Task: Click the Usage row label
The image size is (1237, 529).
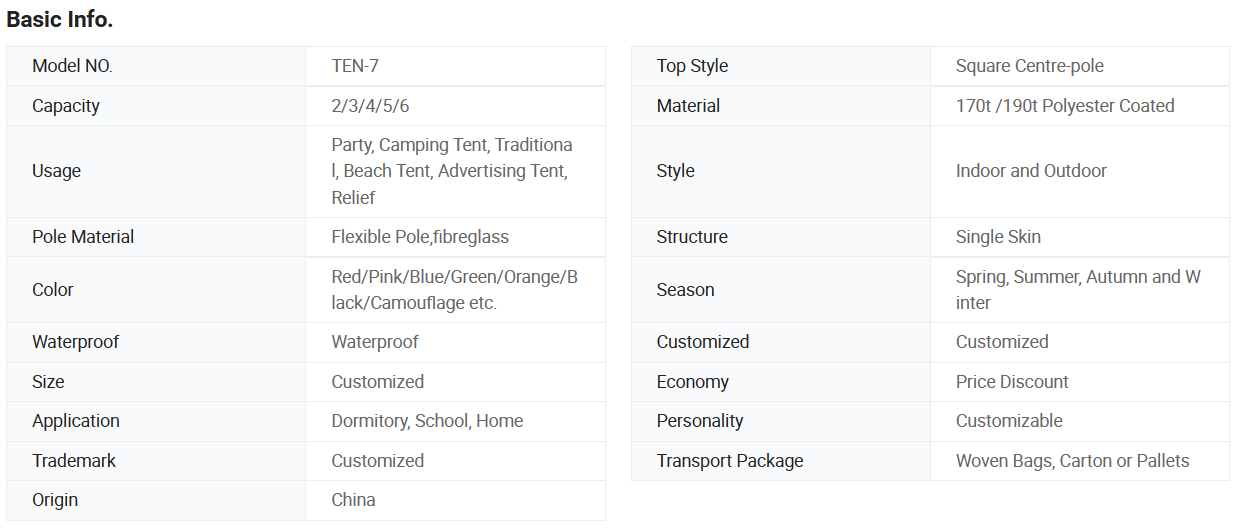Action: click(x=56, y=171)
